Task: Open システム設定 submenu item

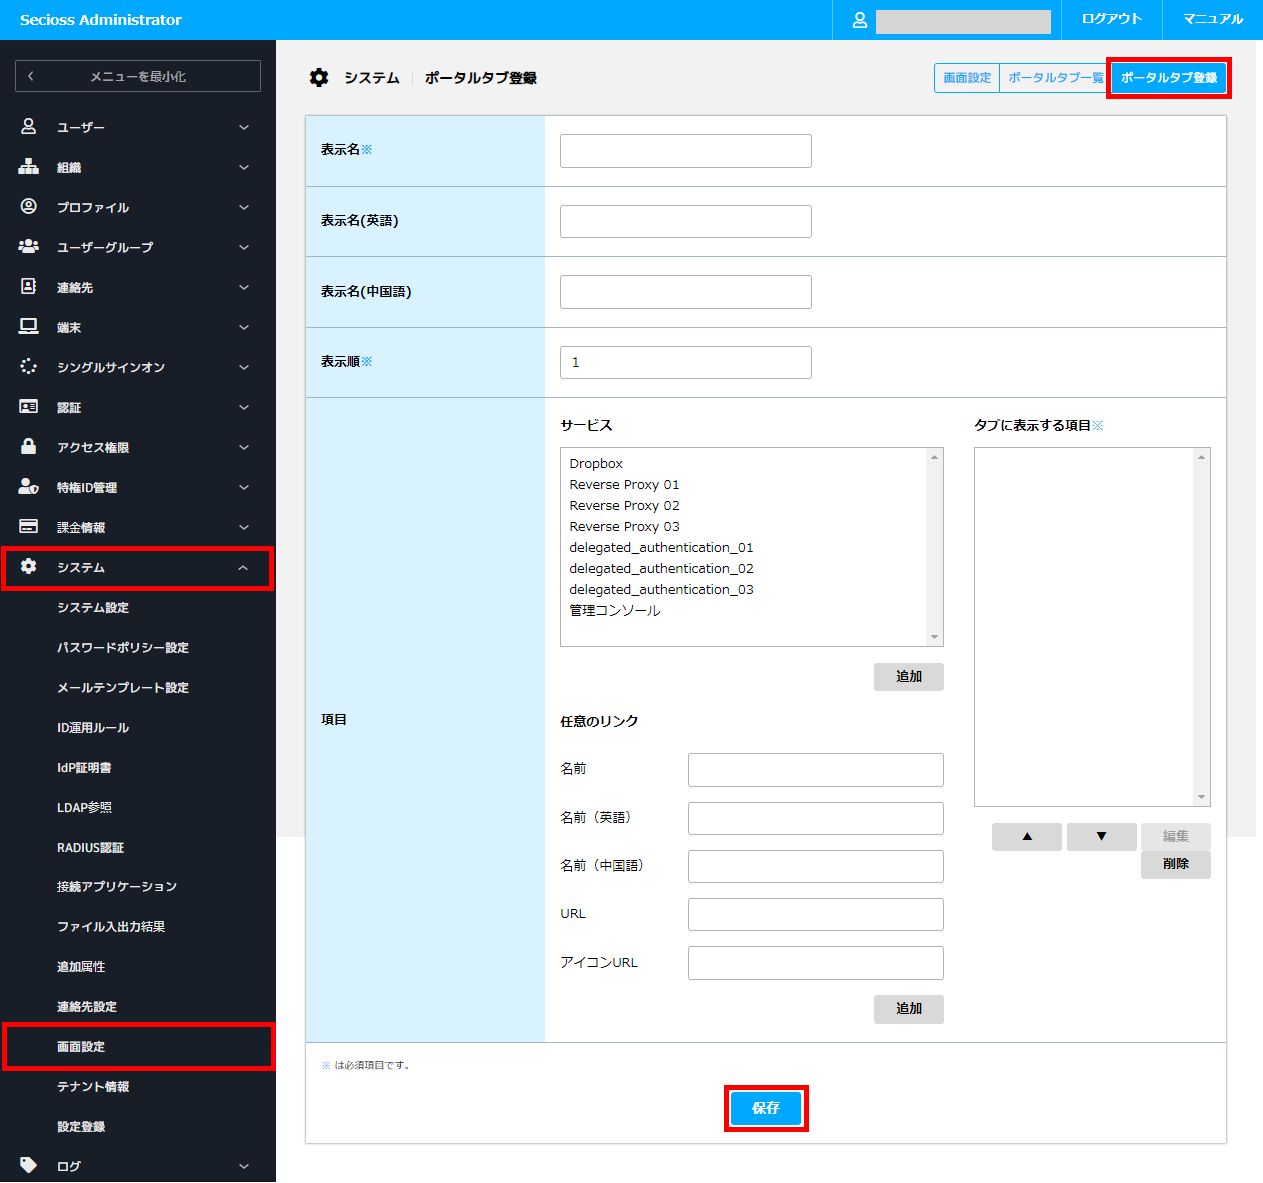Action: 93,608
